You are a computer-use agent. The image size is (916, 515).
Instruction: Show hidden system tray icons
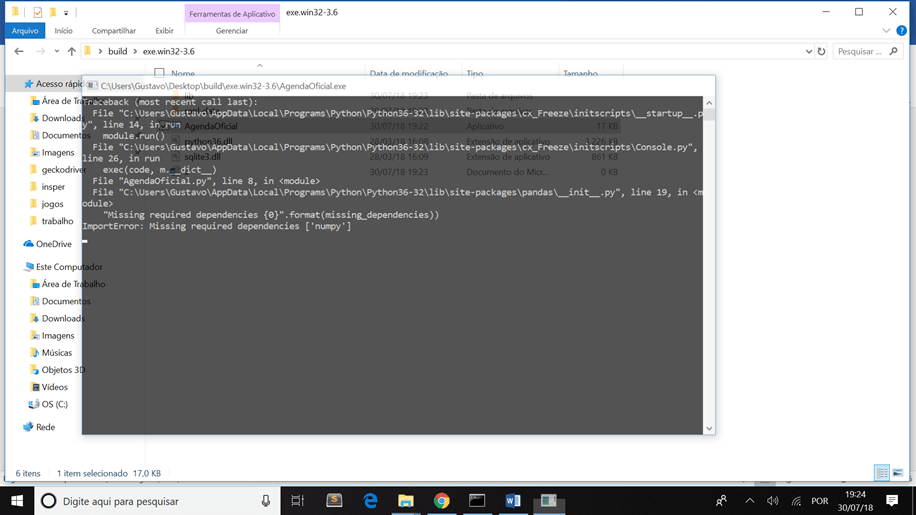coord(750,501)
